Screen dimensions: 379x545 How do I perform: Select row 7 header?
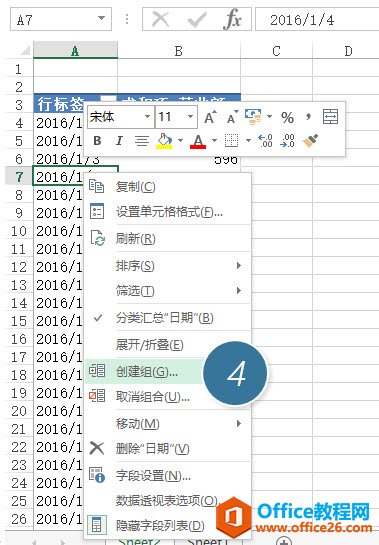tap(19, 177)
